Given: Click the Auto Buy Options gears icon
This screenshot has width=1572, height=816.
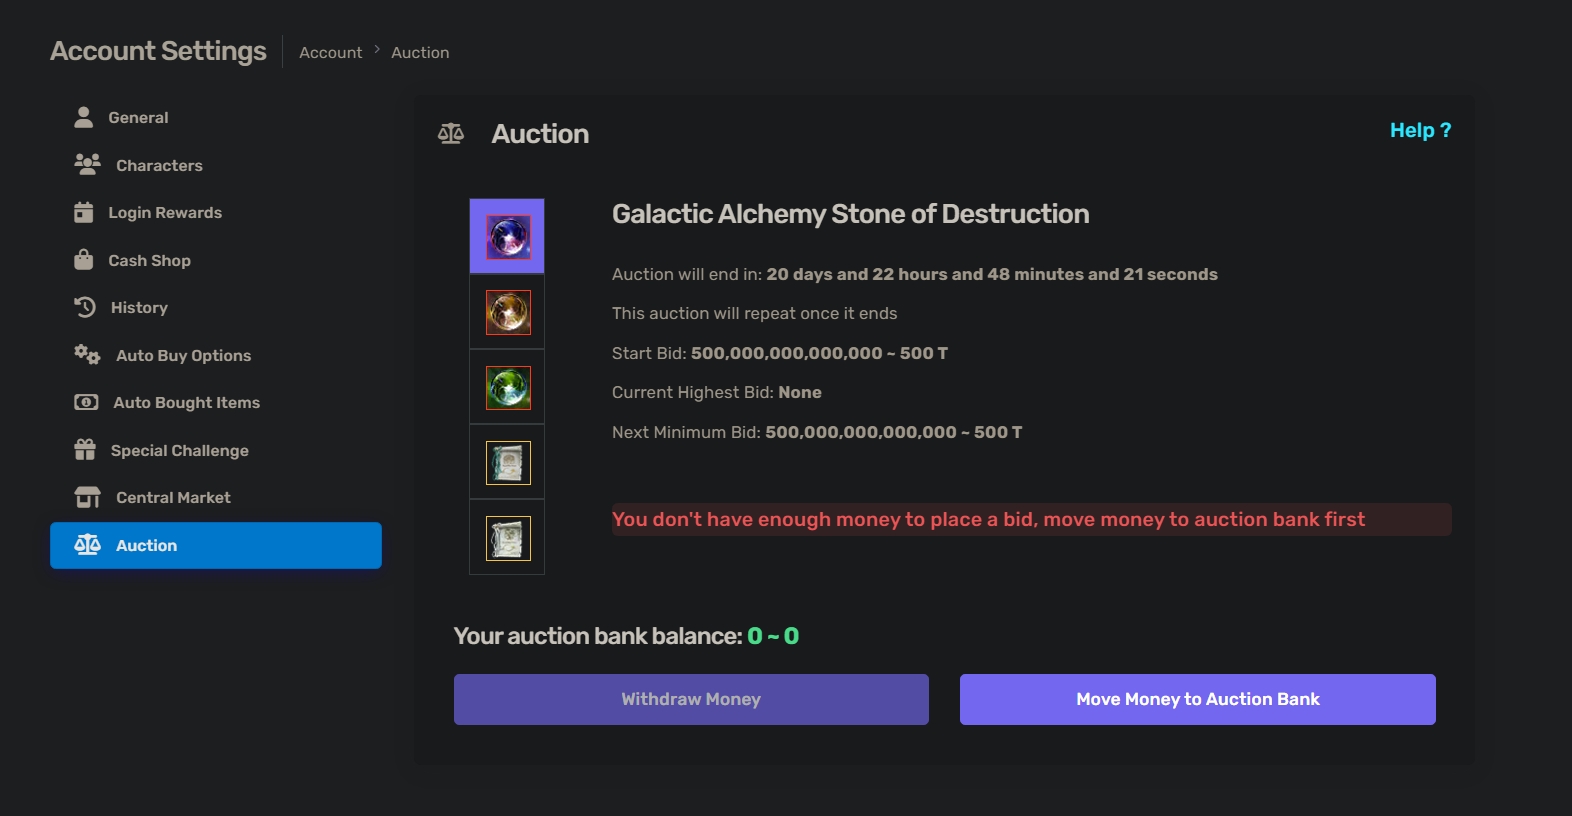Looking at the screenshot, I should pos(87,354).
